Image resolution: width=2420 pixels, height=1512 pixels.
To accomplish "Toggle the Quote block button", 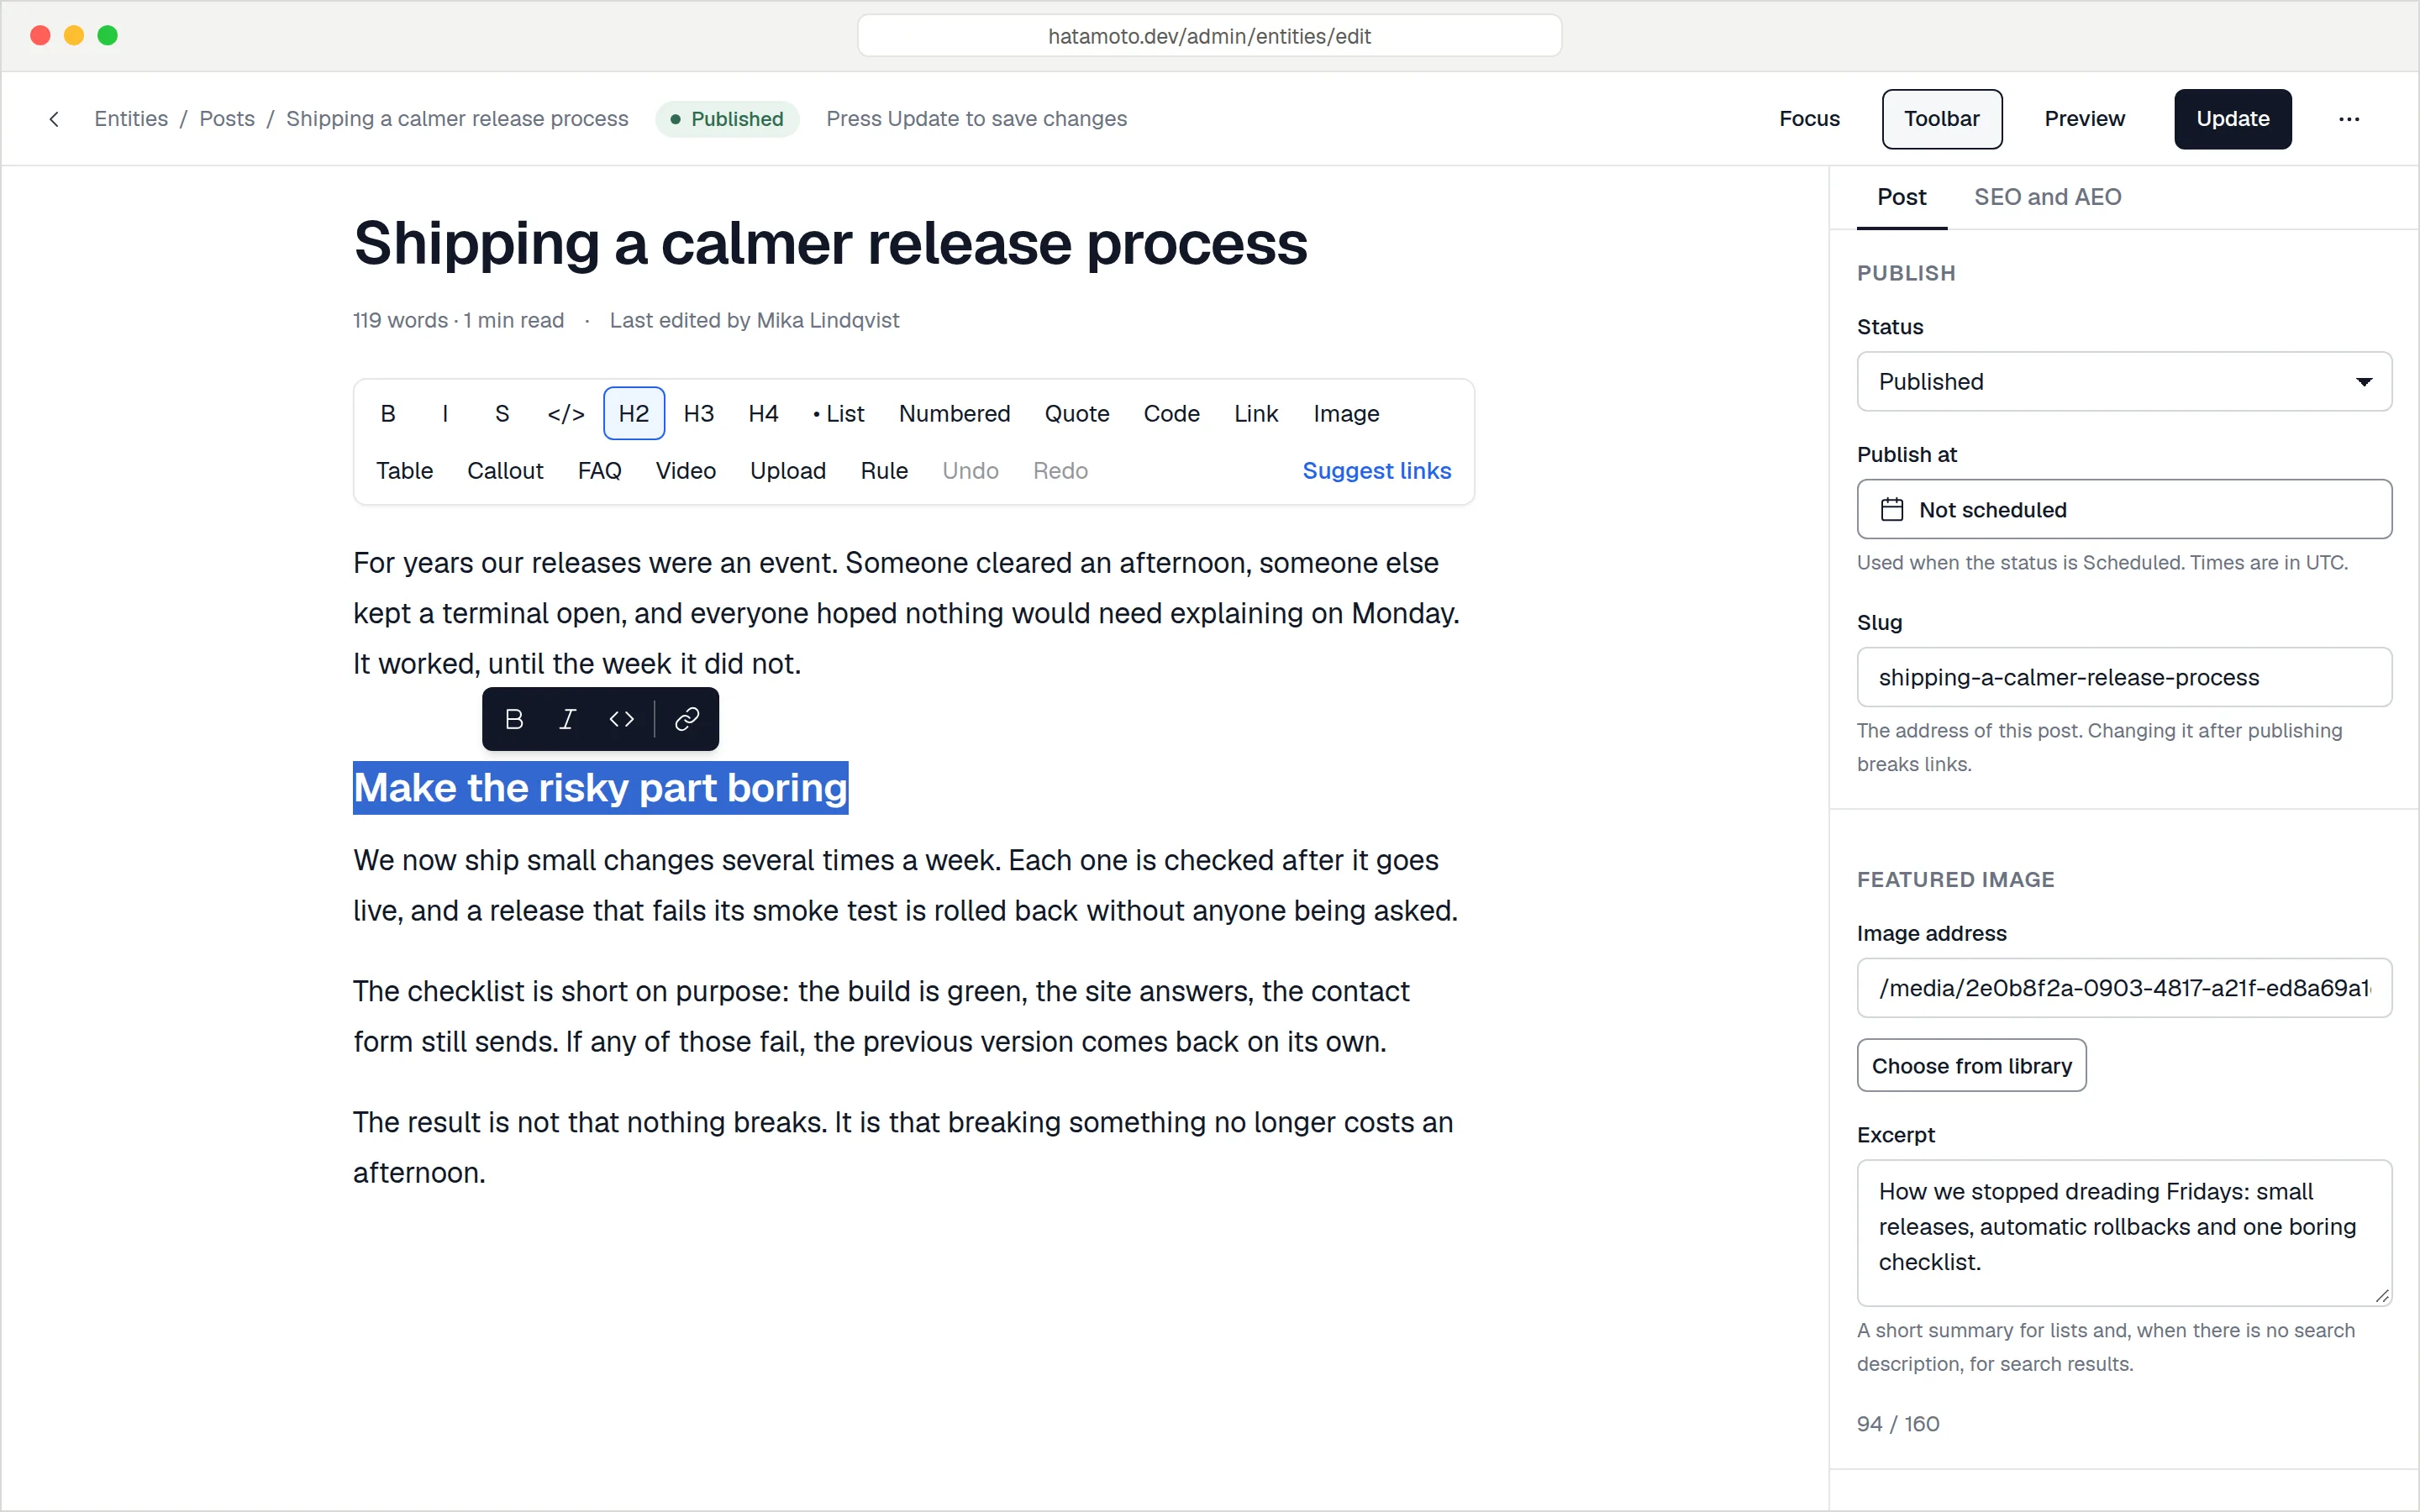I will point(1077,413).
